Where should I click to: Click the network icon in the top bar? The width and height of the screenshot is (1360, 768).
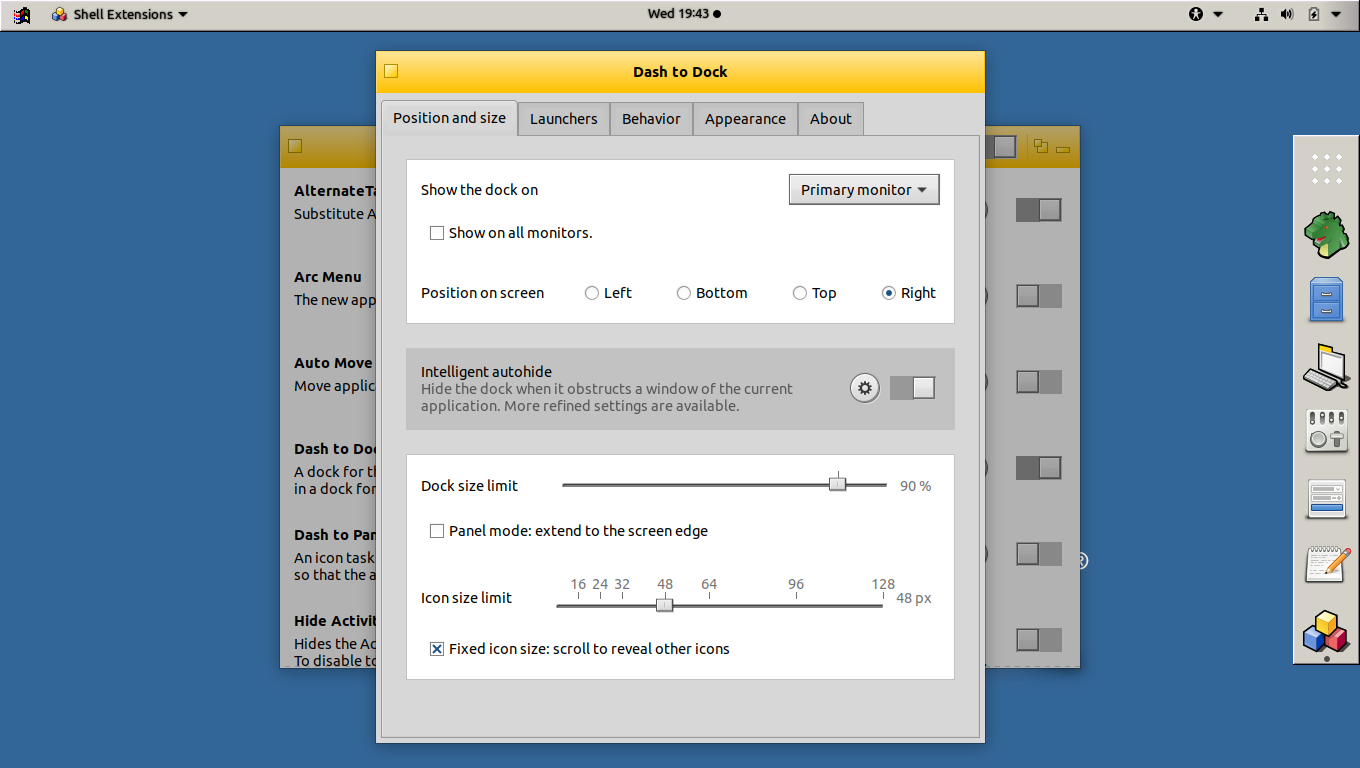pos(1262,14)
